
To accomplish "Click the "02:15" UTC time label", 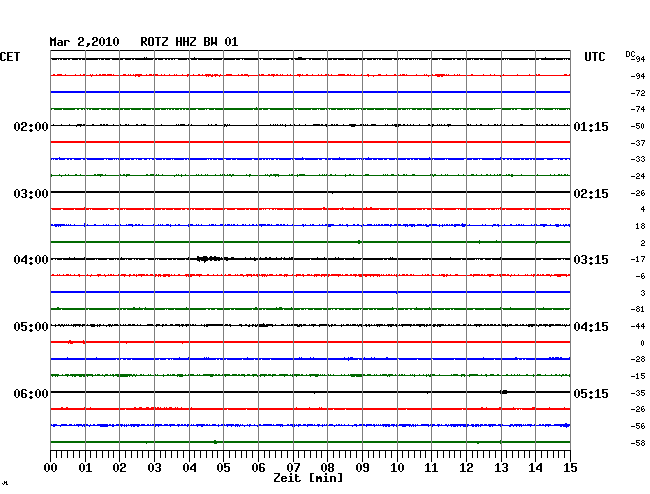I will pos(591,194).
